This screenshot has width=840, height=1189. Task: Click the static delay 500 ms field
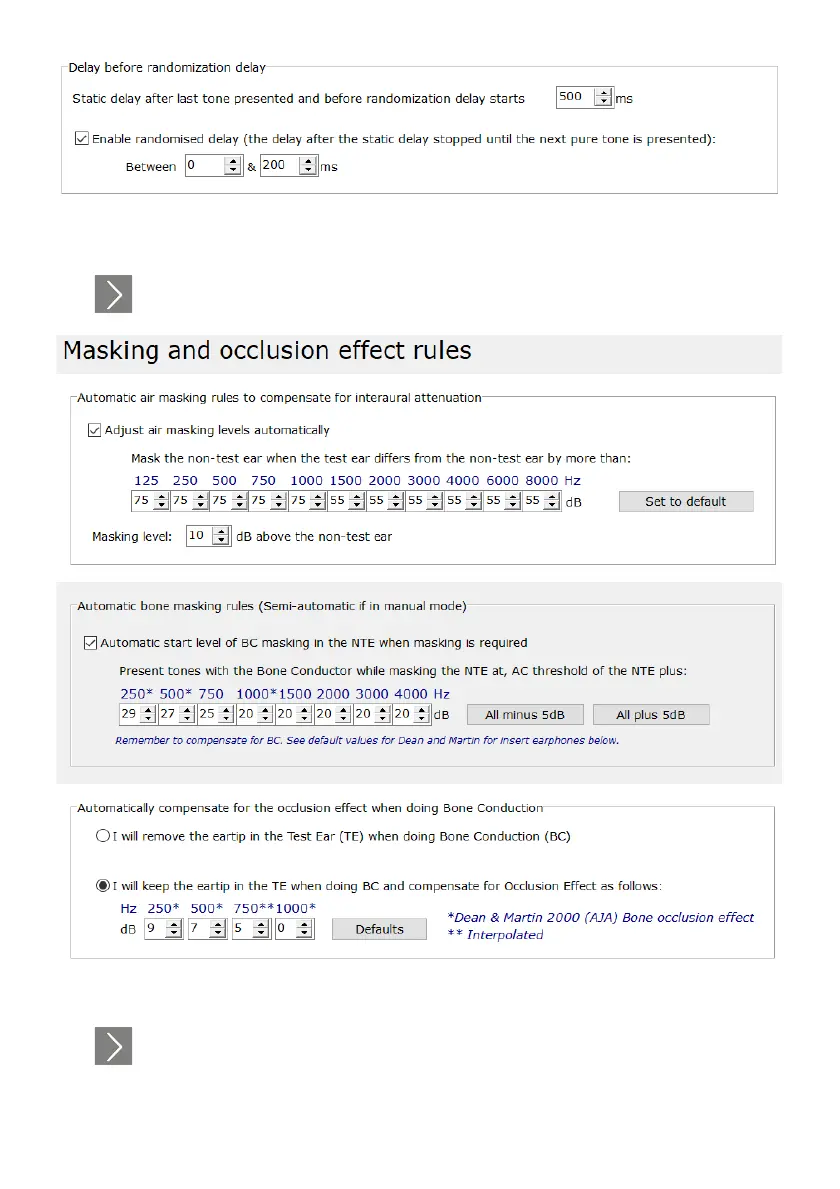tap(574, 97)
